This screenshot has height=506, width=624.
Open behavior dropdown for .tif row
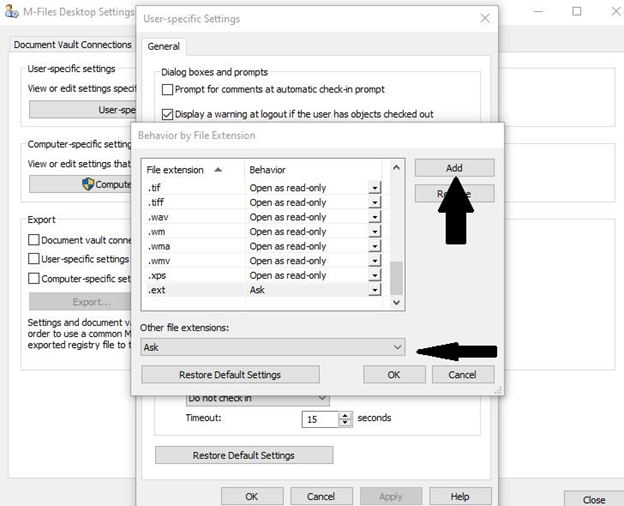click(374, 188)
